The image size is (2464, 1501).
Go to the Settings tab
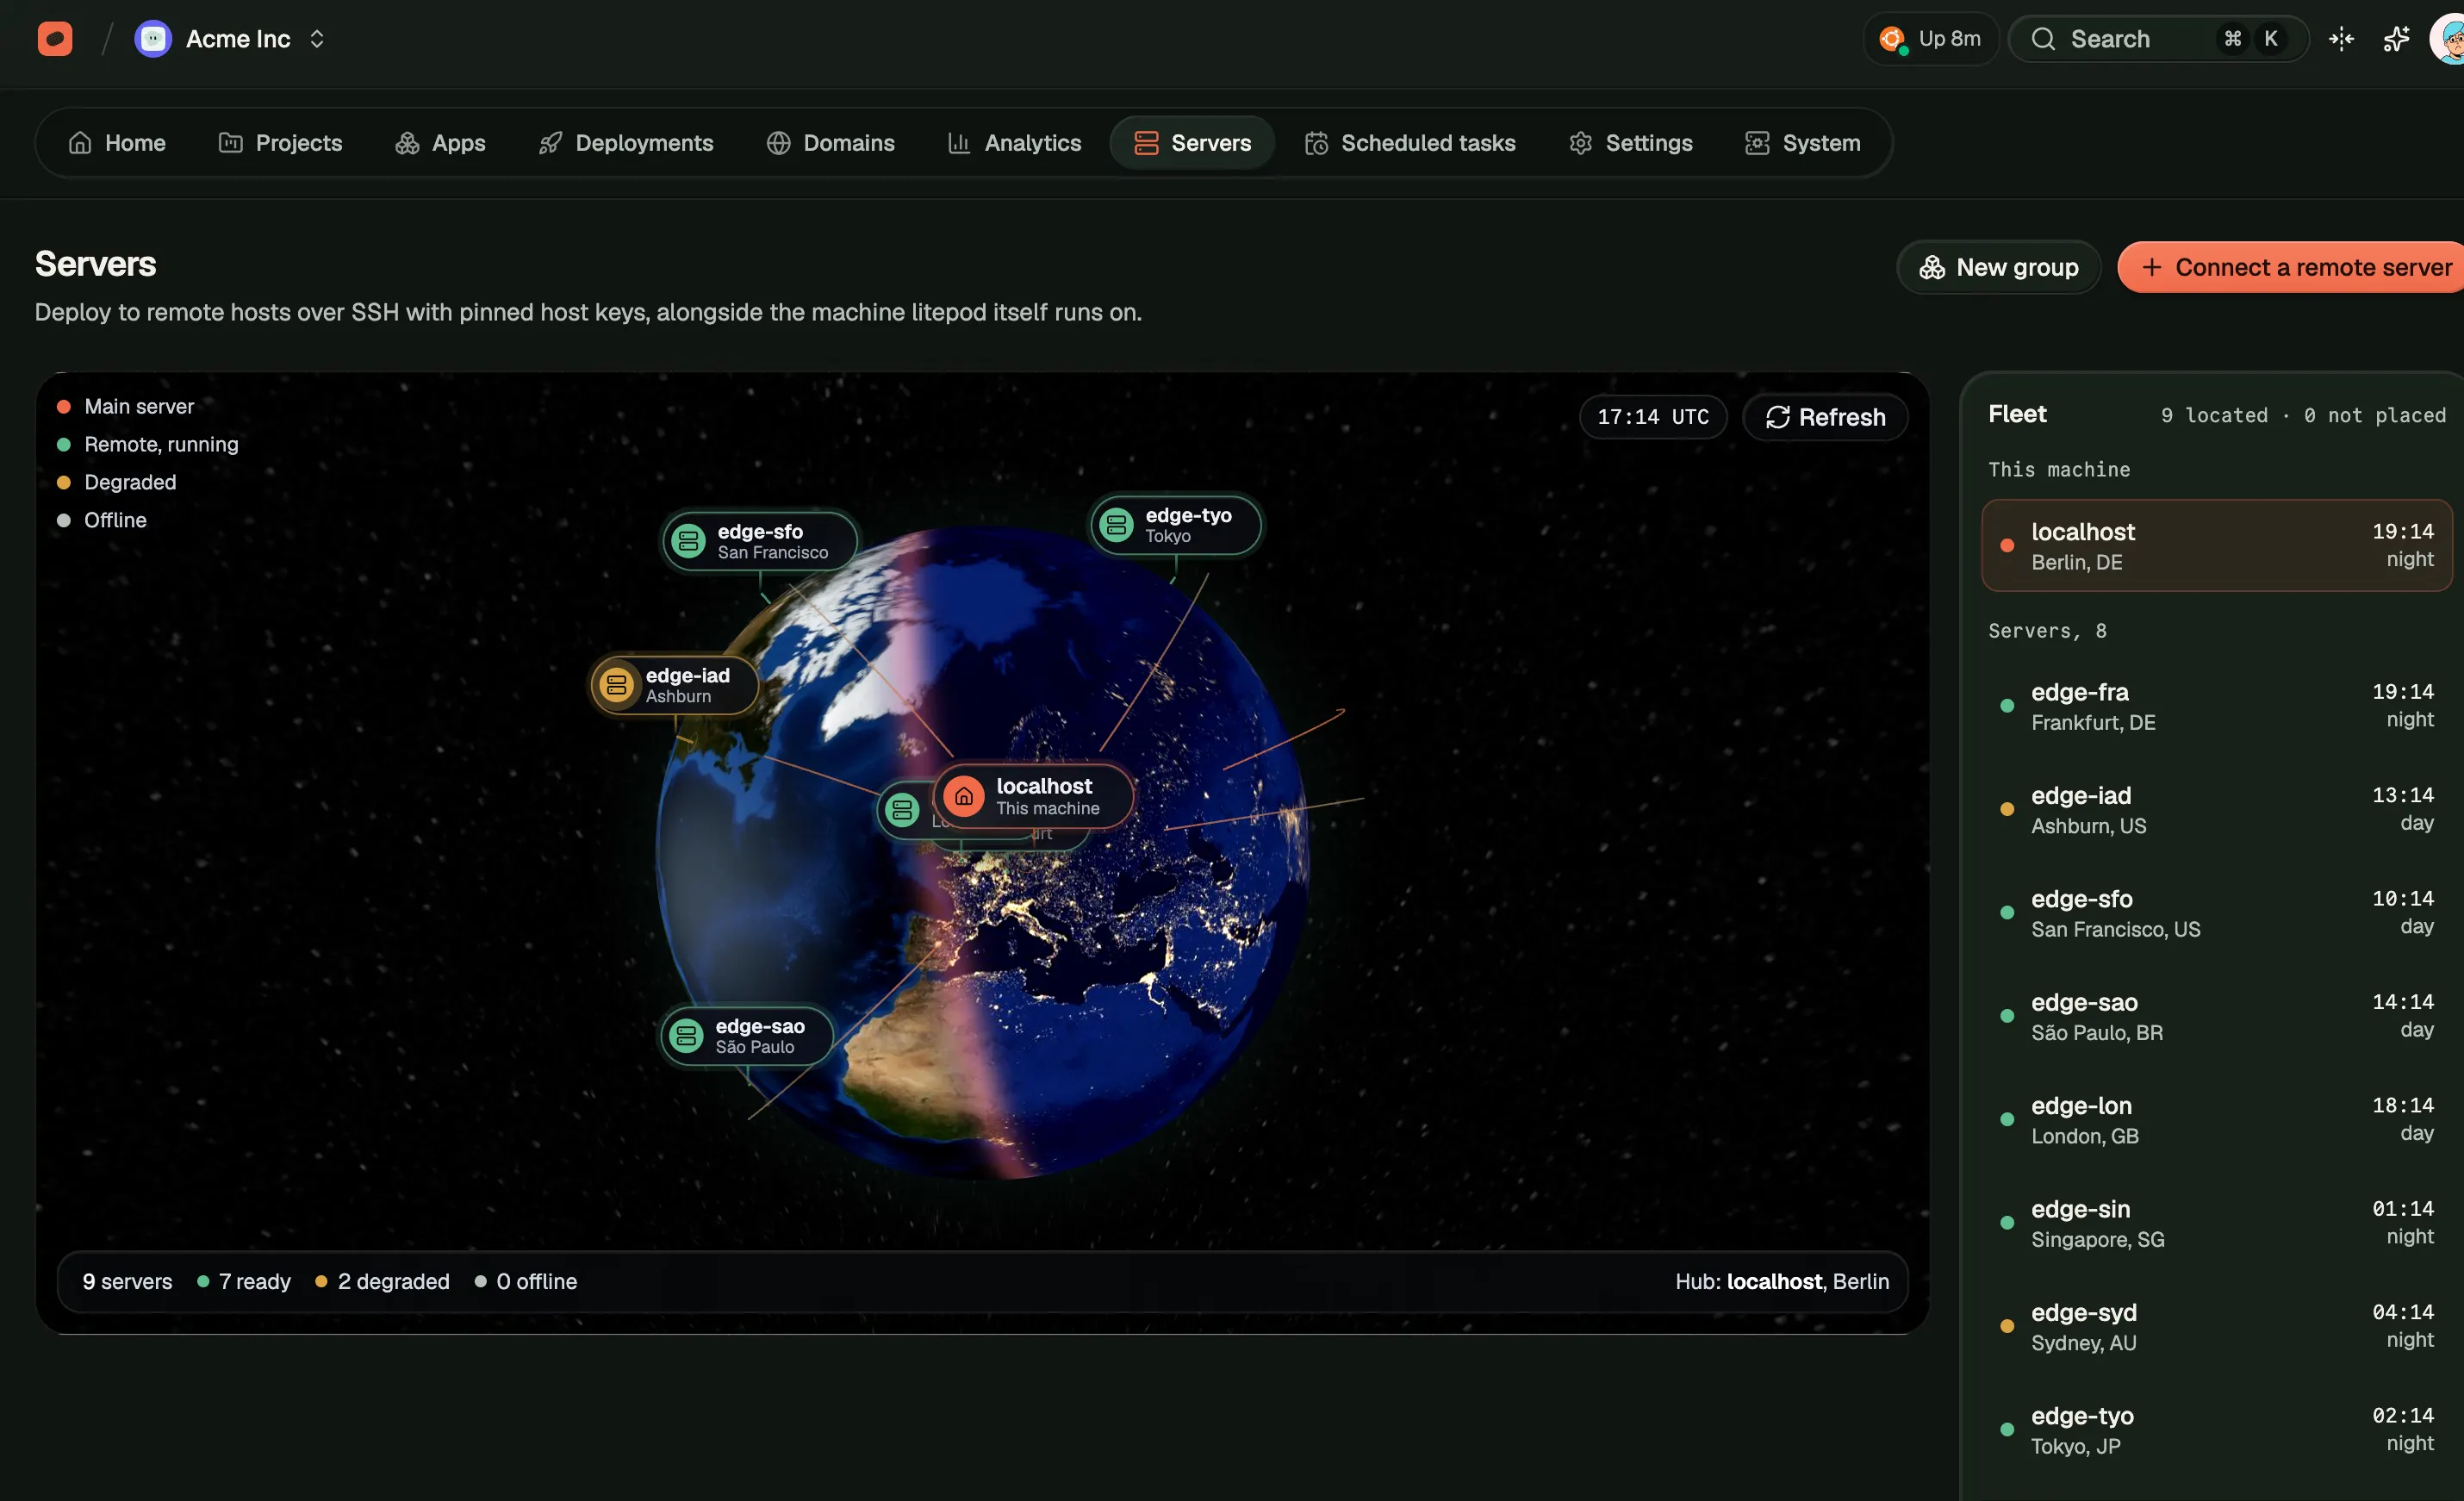tap(1631, 143)
